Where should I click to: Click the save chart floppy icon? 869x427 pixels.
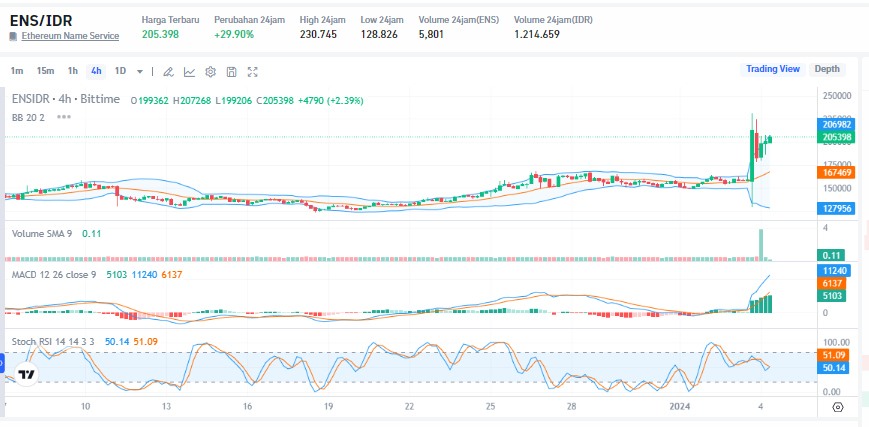tap(232, 72)
